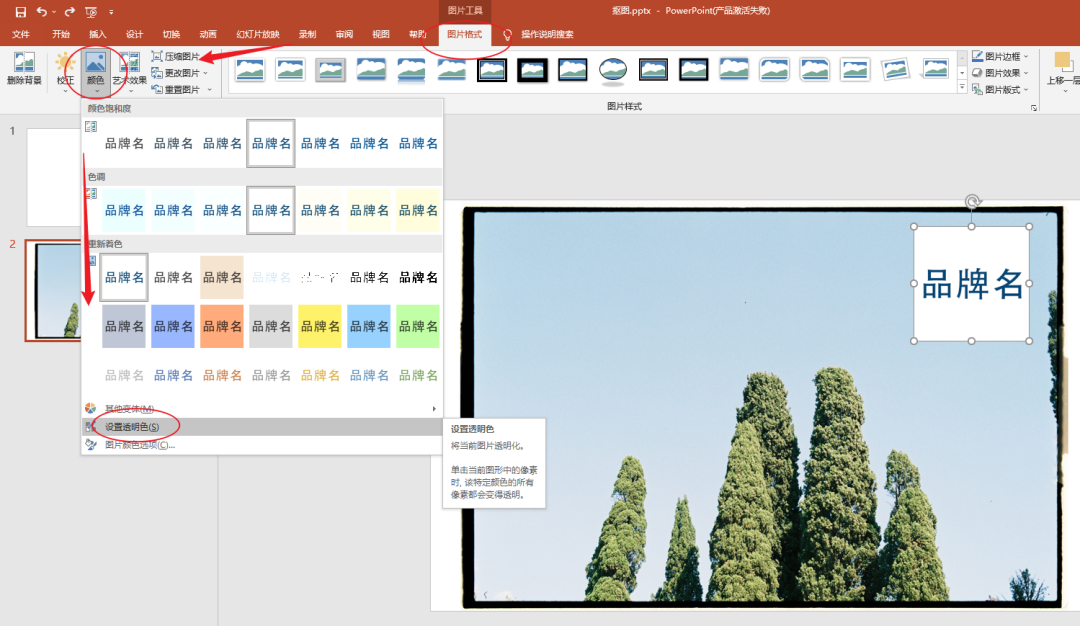Select the orange dark recolor swatch
The width and height of the screenshot is (1080, 626).
tap(222, 326)
